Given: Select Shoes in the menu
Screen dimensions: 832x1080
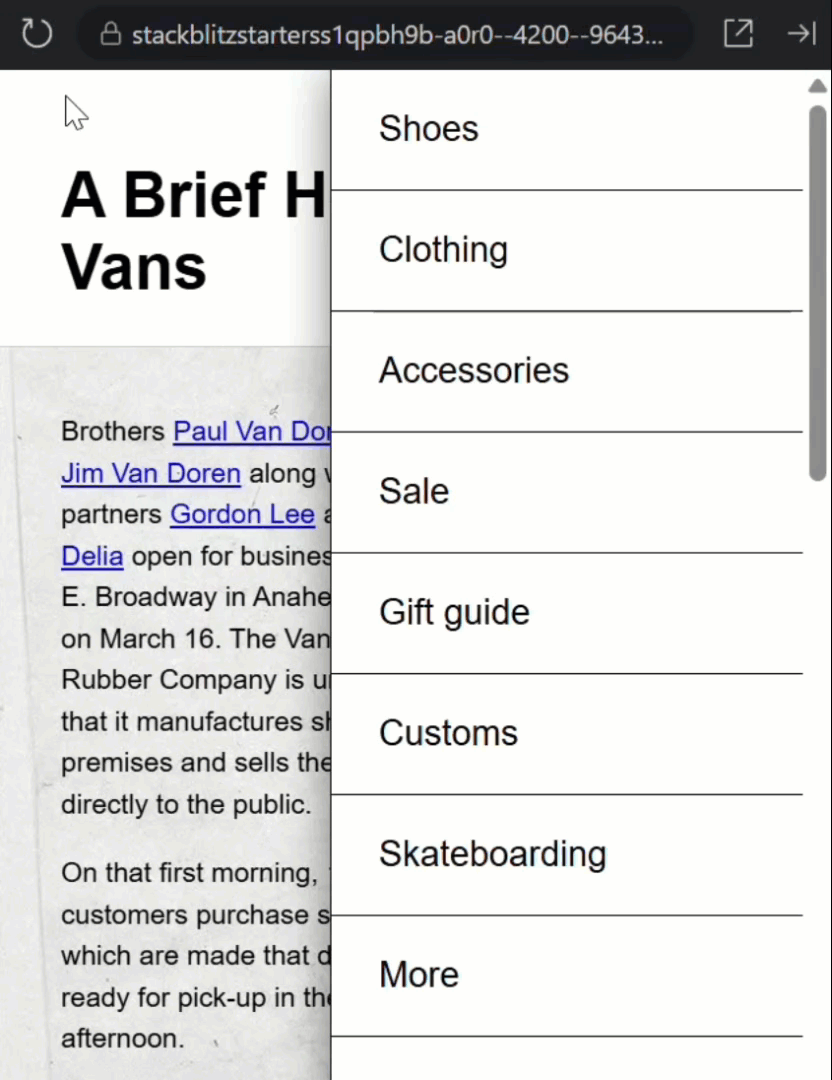Looking at the screenshot, I should pyautogui.click(x=567, y=129).
